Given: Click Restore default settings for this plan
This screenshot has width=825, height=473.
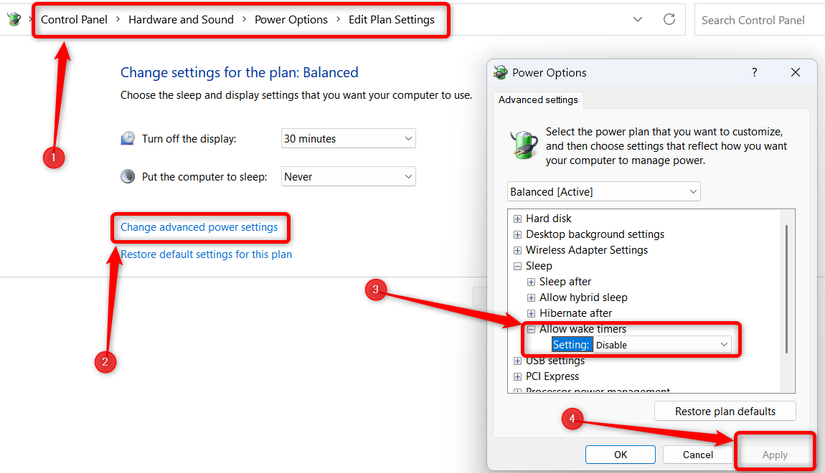Looking at the screenshot, I should point(206,254).
